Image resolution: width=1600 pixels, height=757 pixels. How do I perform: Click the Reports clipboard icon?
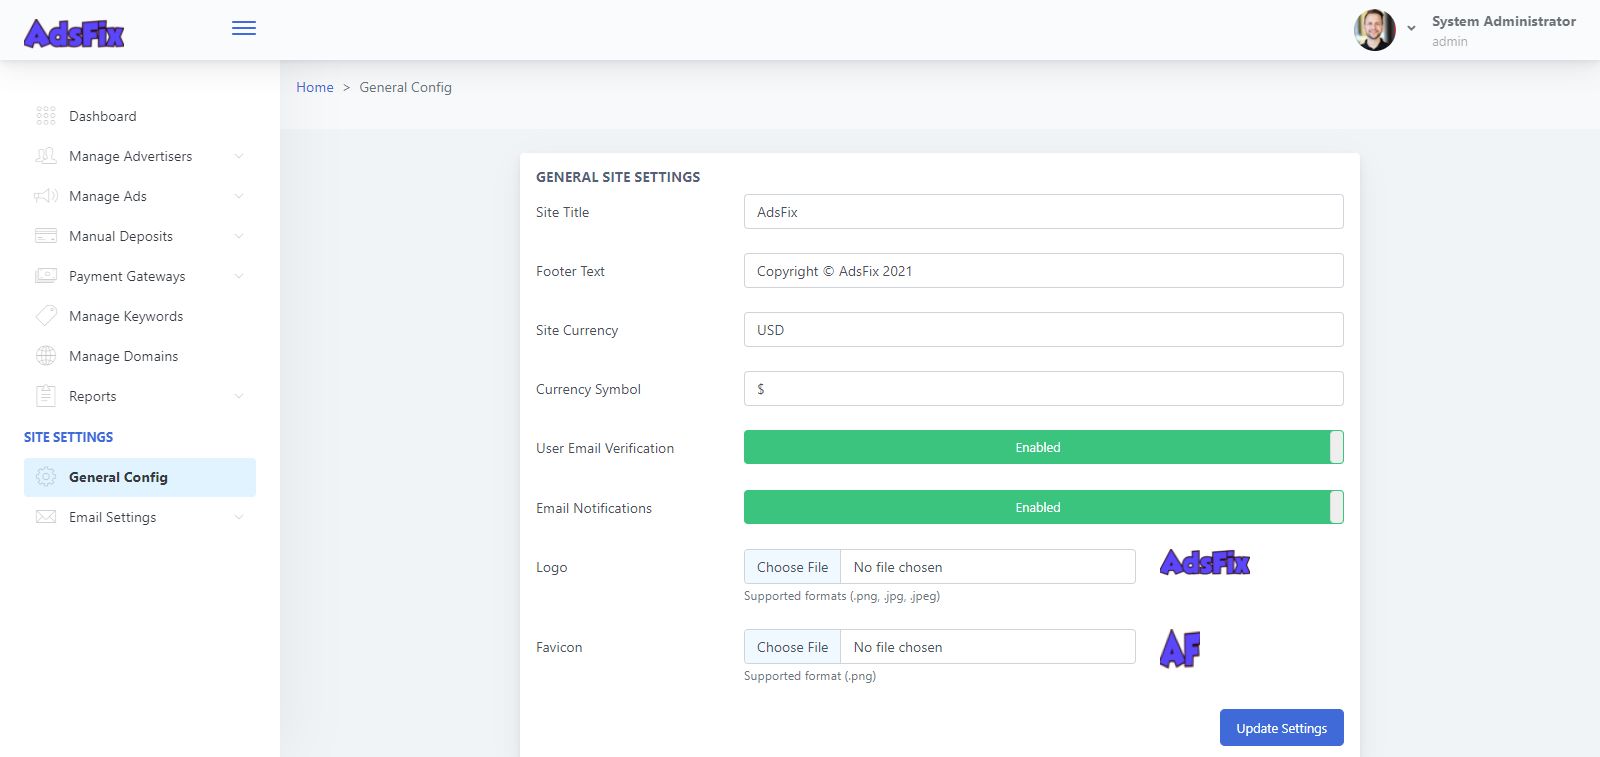[46, 396]
